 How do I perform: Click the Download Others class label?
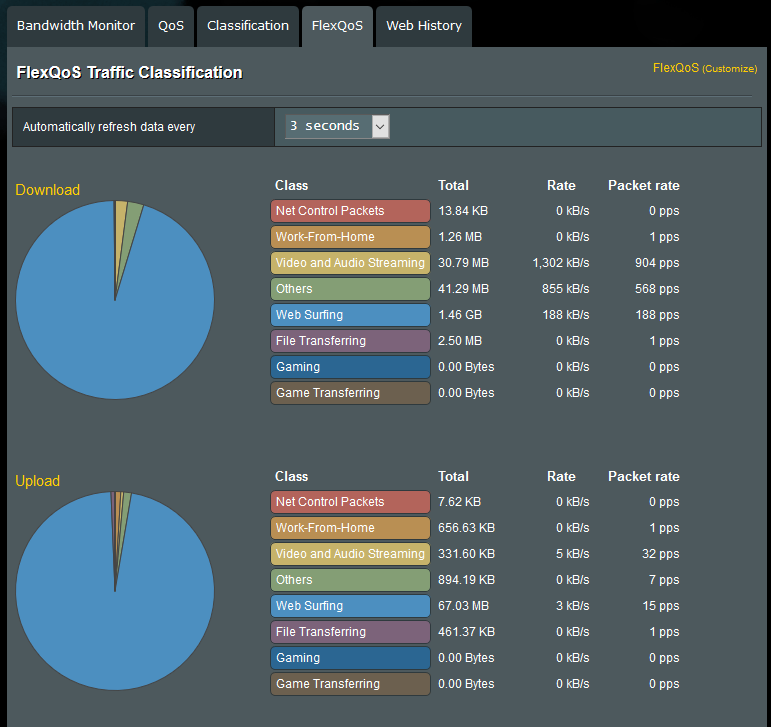350,289
